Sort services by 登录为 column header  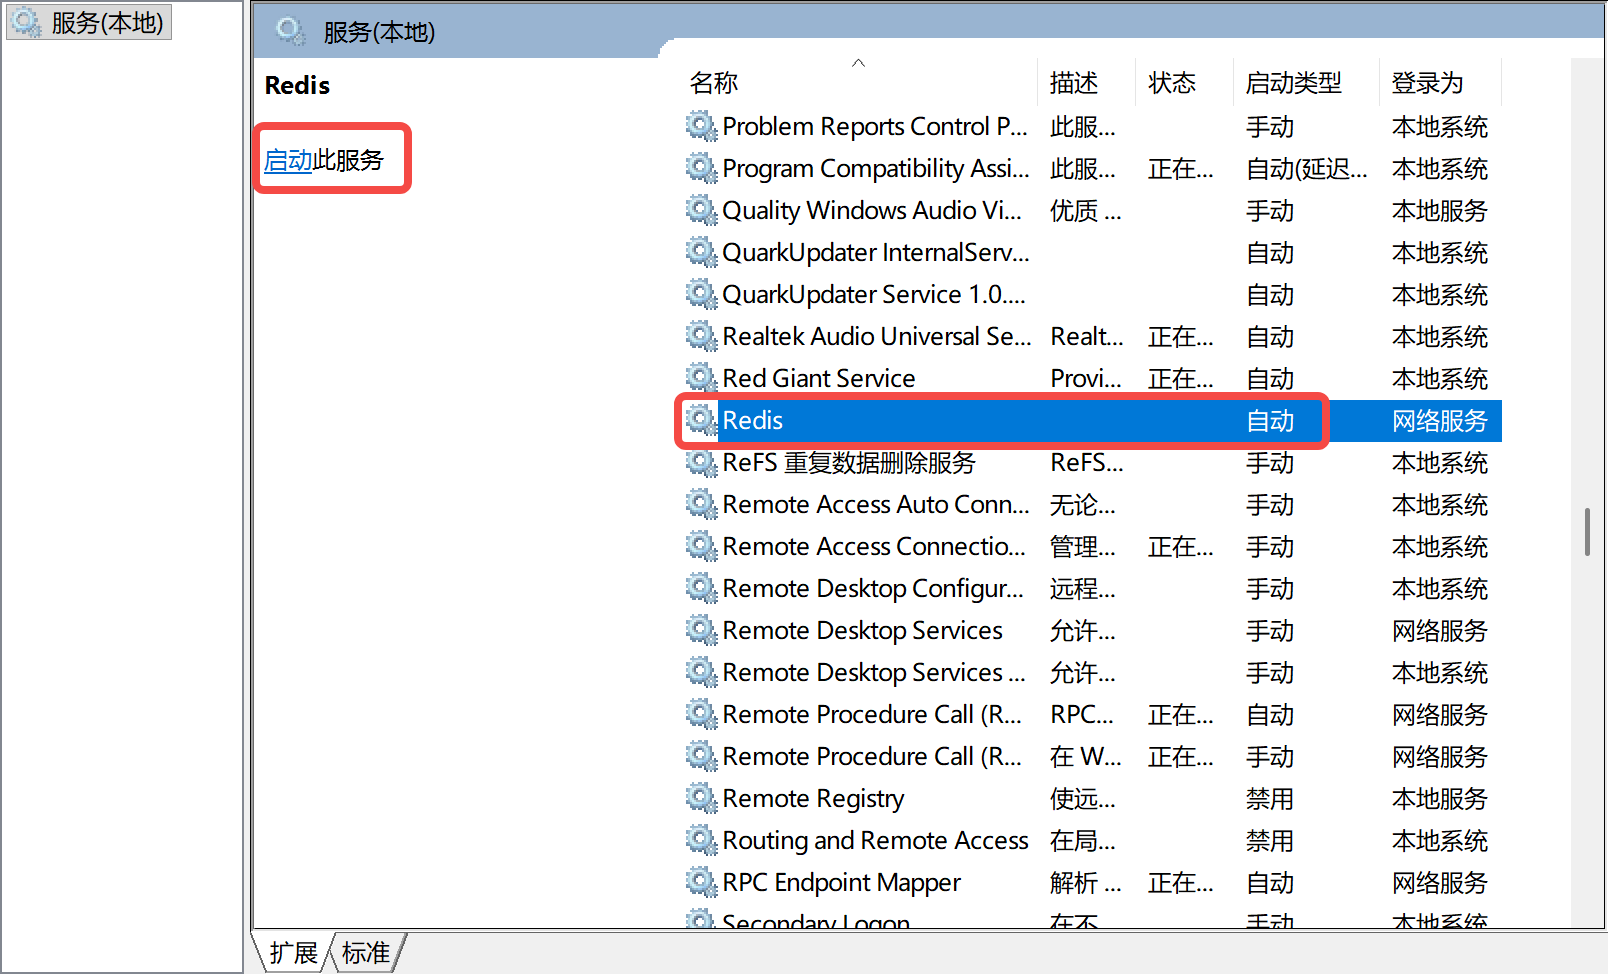click(x=1428, y=83)
